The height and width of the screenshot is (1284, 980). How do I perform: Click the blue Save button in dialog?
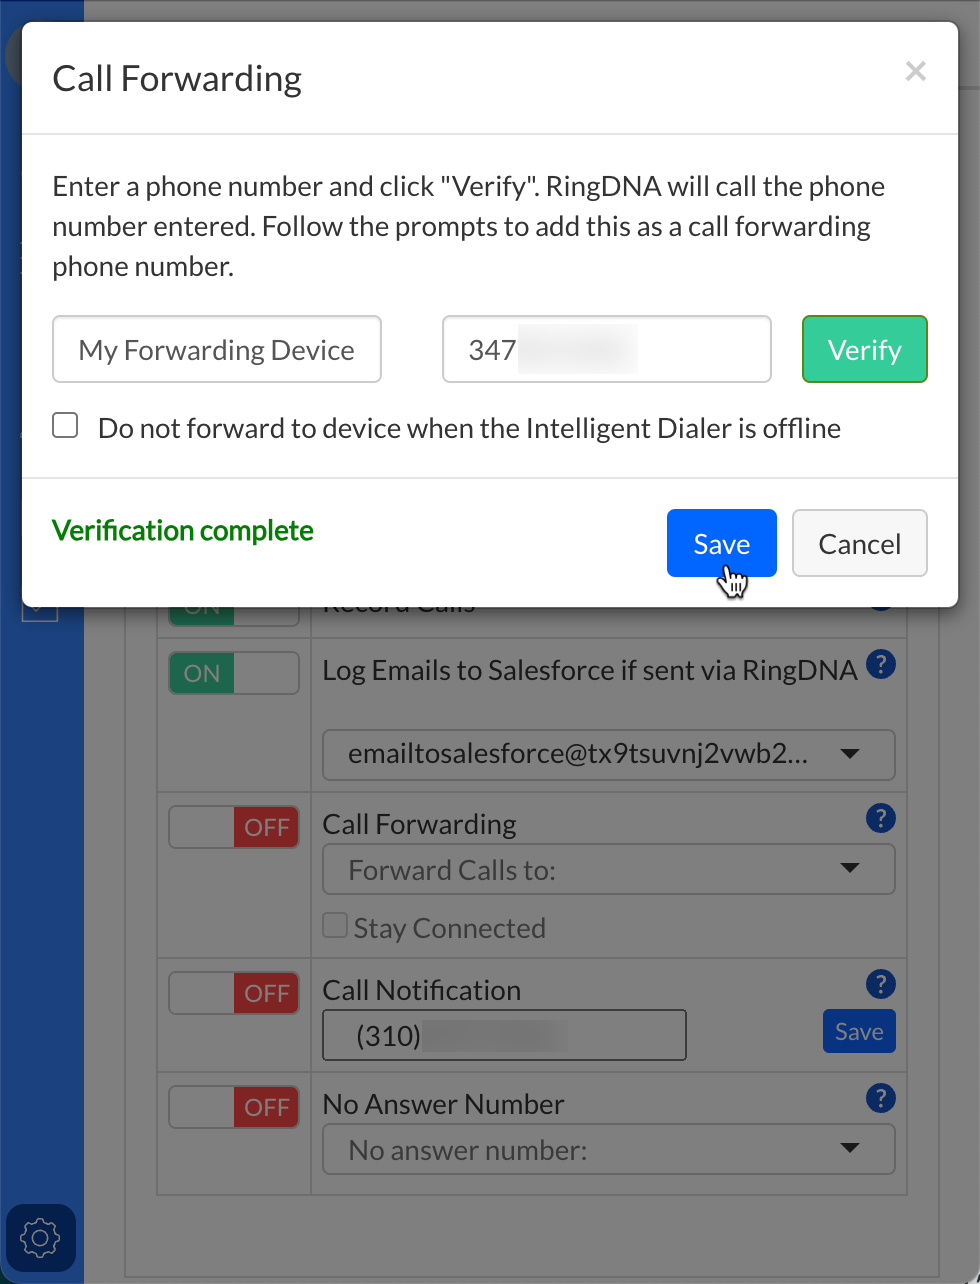click(x=721, y=543)
